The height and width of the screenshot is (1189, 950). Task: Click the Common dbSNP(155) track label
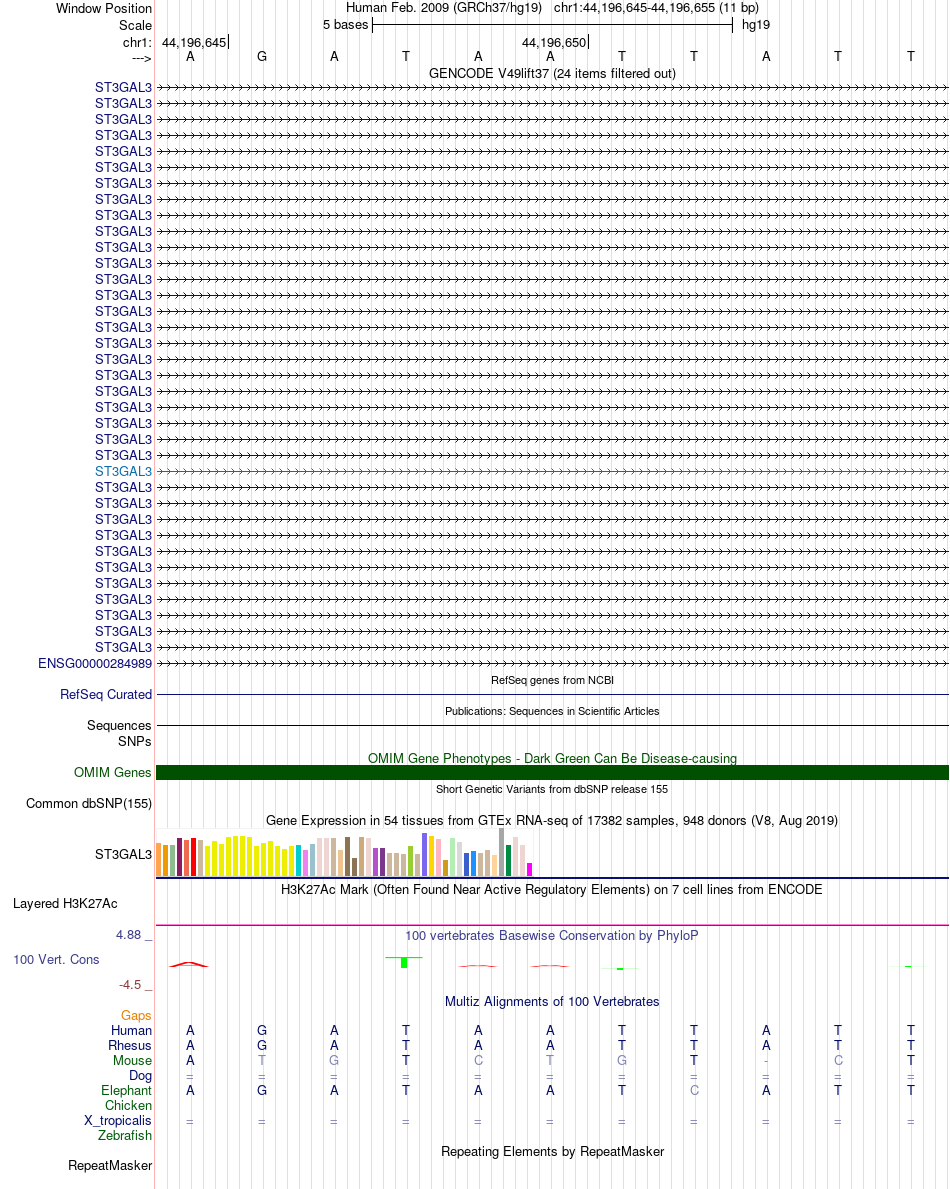(x=89, y=804)
